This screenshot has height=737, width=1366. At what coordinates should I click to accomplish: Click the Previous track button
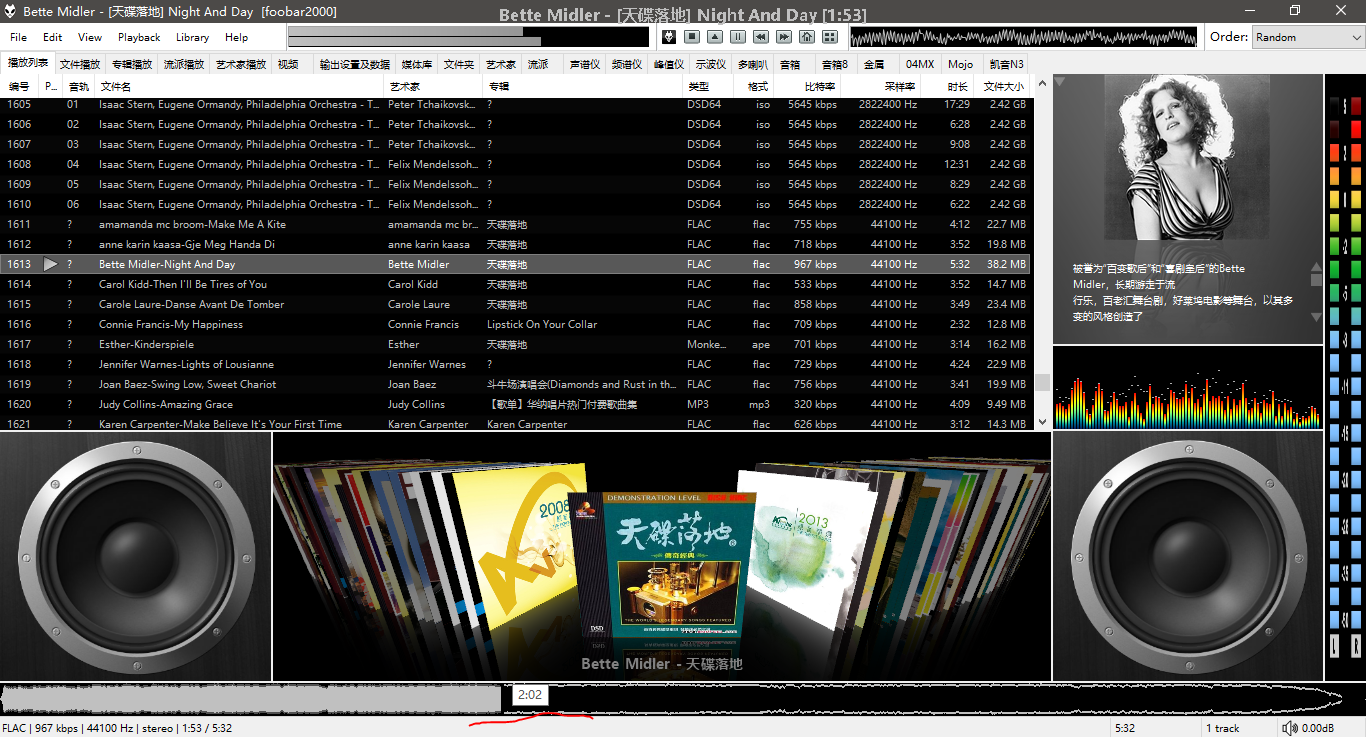pyautogui.click(x=761, y=37)
